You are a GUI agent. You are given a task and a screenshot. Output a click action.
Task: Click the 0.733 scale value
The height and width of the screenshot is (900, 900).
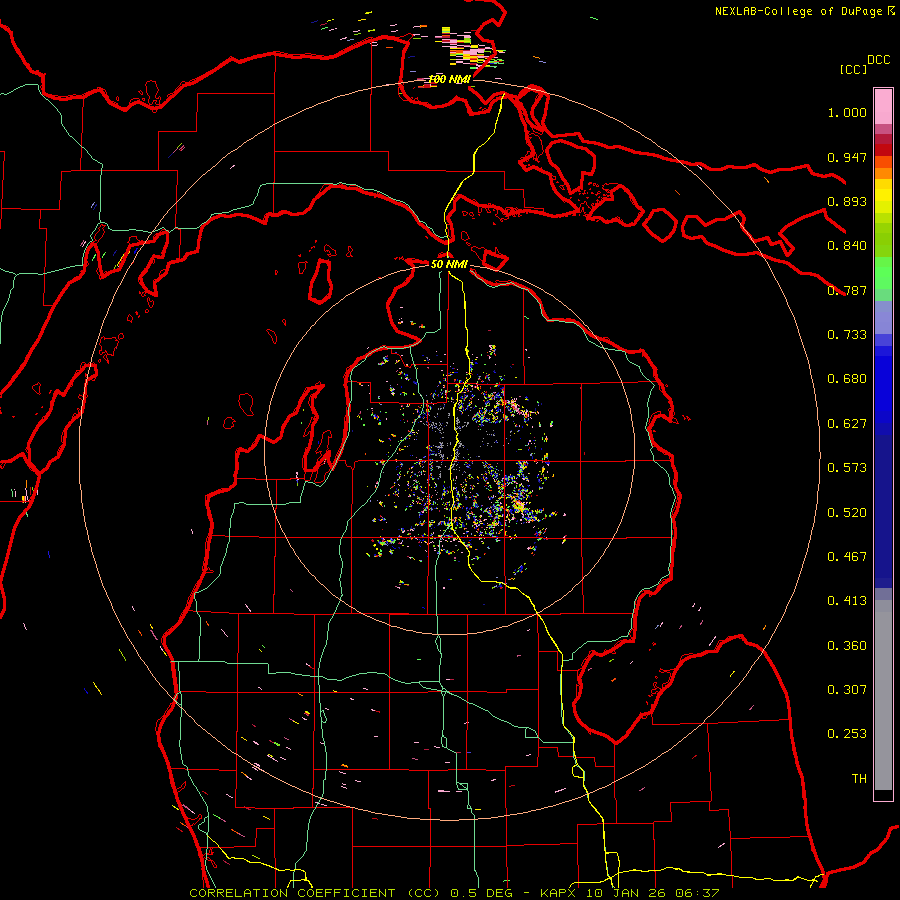click(x=847, y=335)
